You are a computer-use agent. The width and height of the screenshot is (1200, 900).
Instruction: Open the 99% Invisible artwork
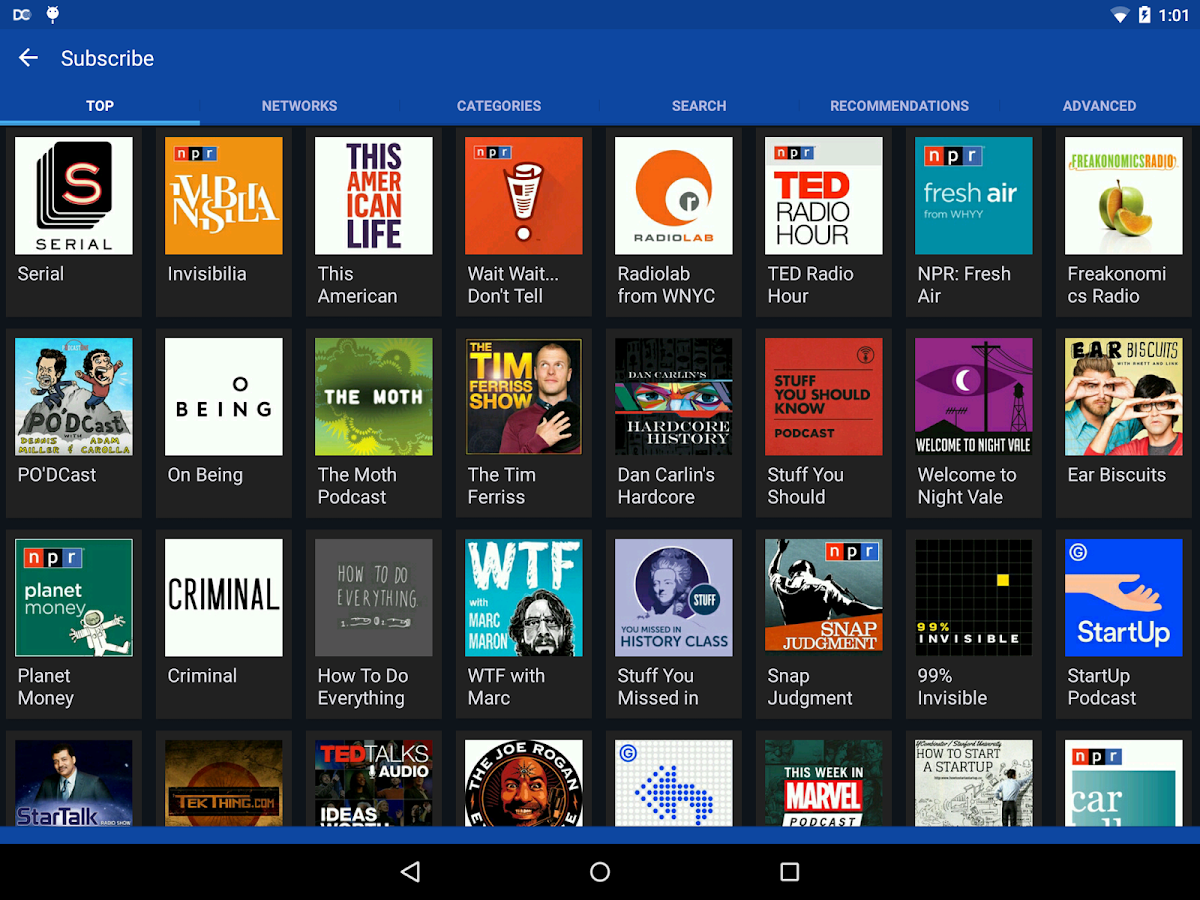click(974, 598)
